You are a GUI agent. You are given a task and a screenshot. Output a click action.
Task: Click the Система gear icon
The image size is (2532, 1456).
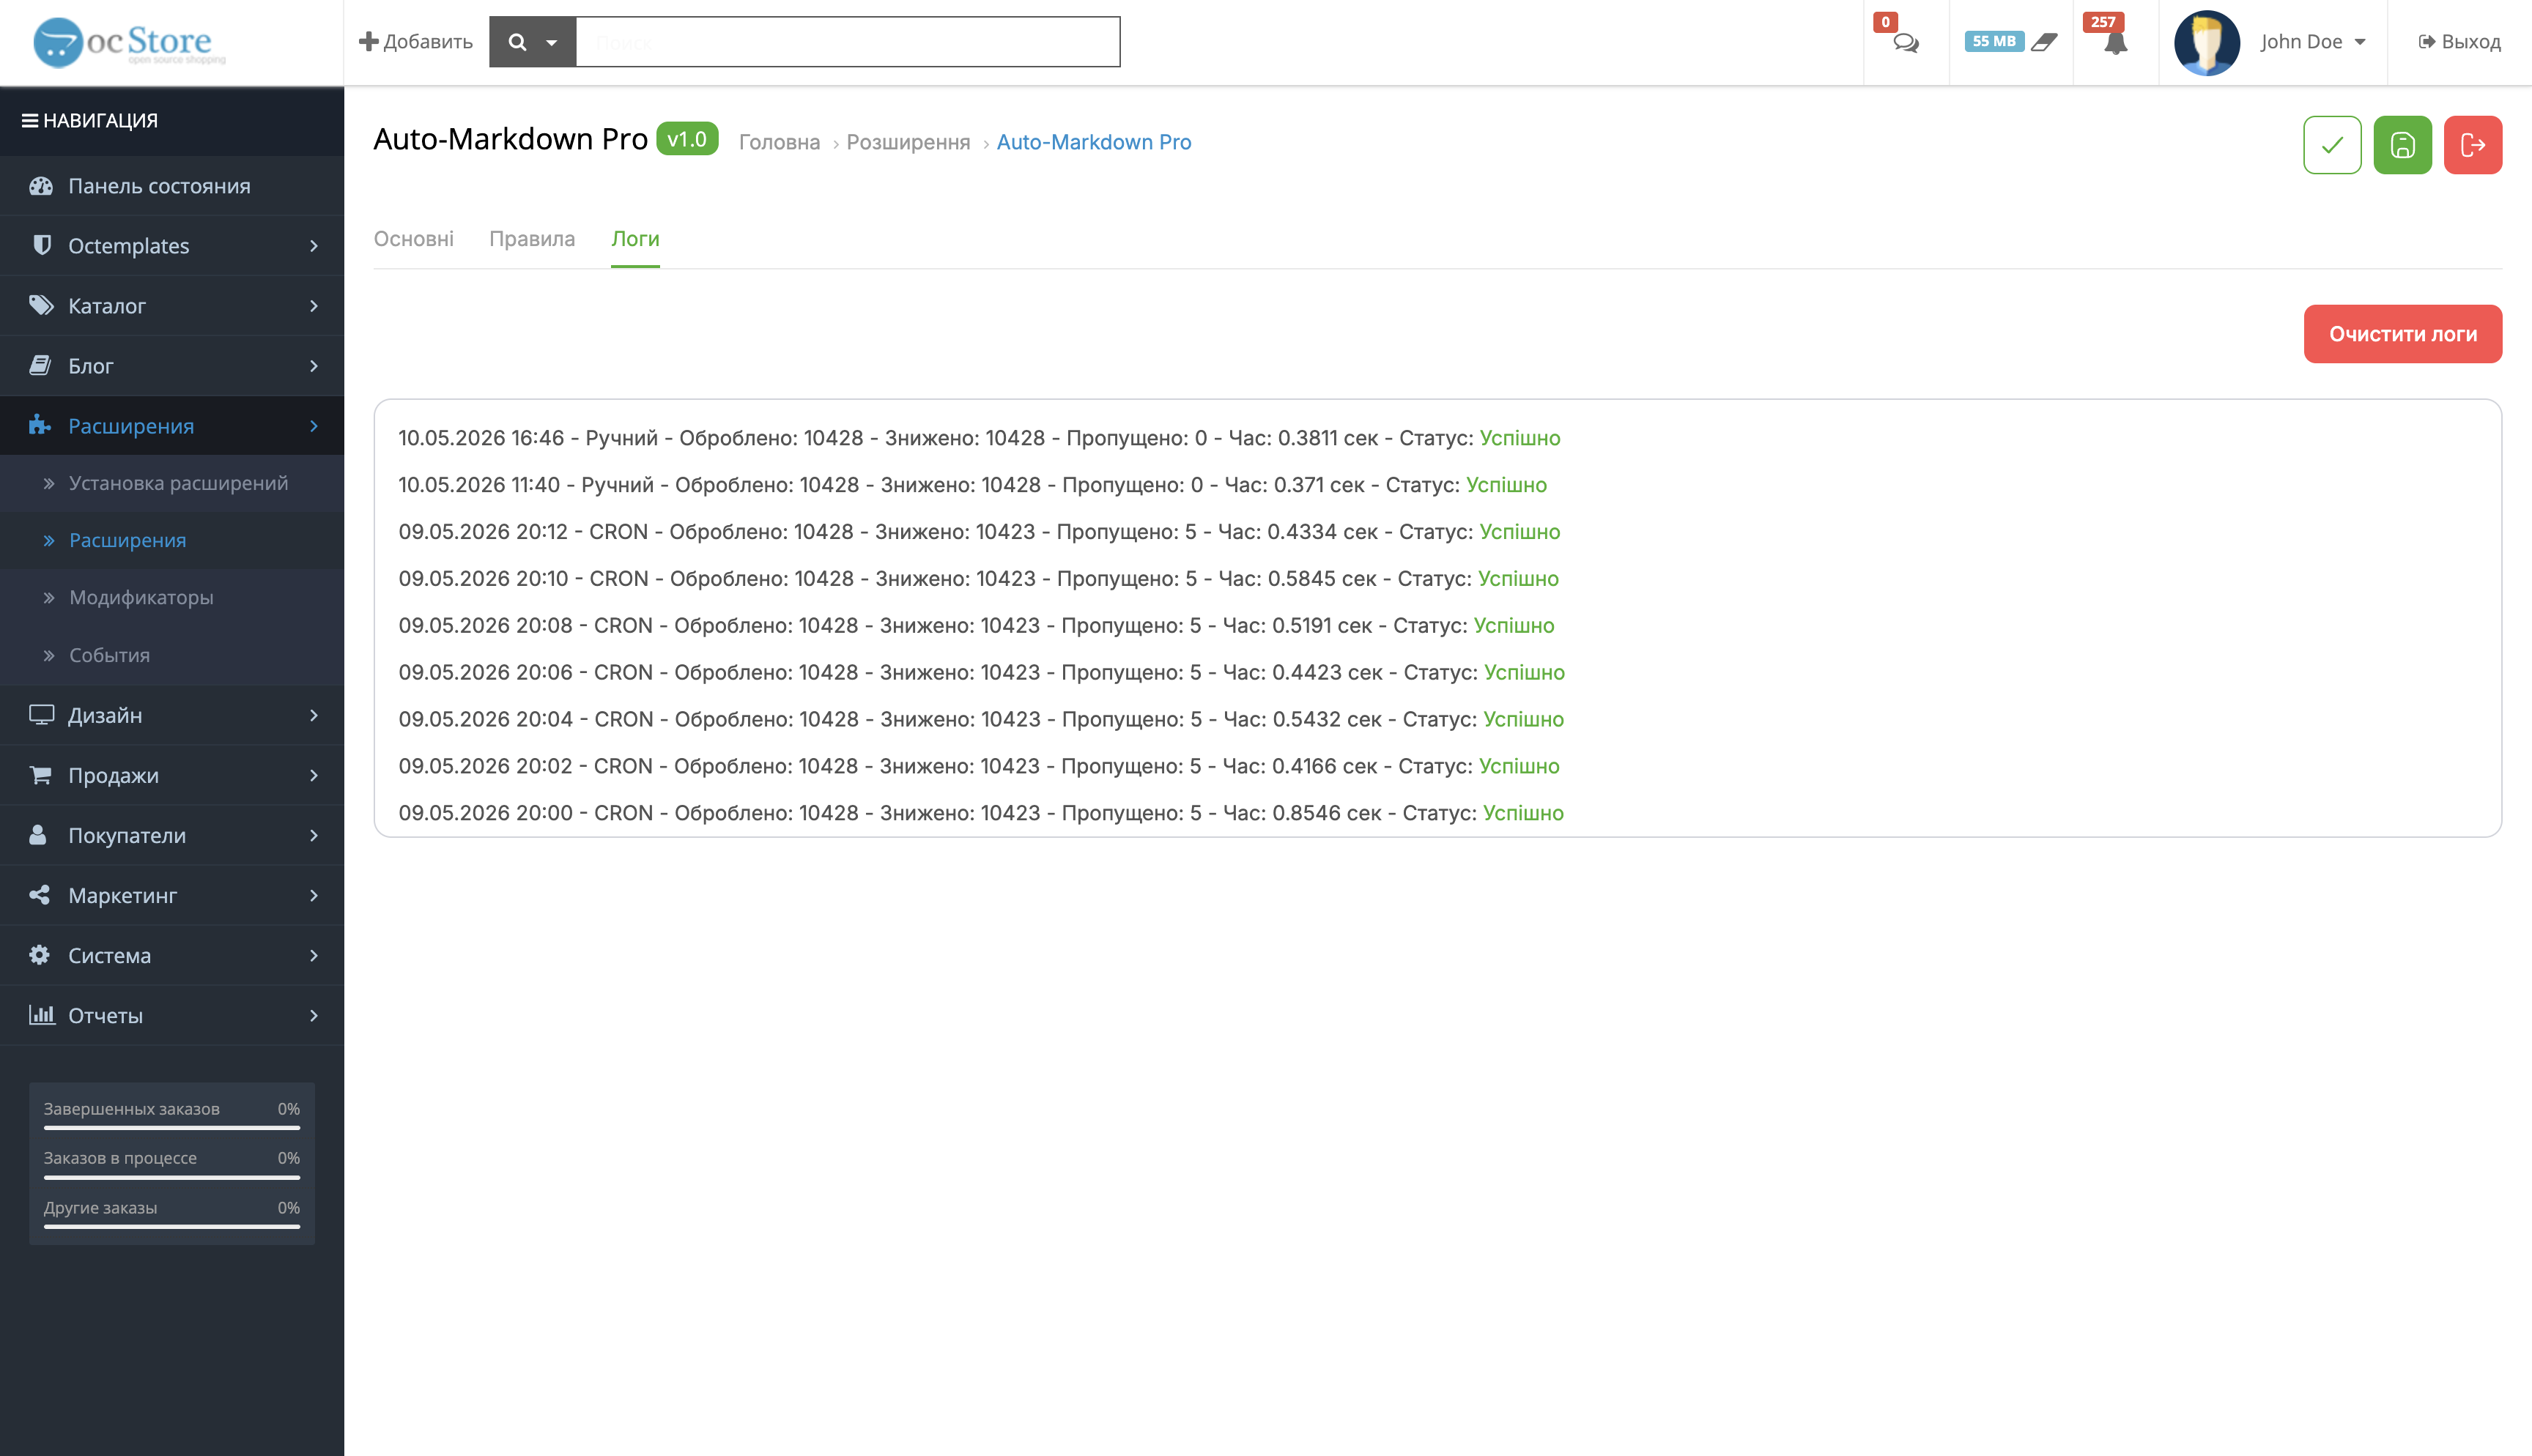[39, 955]
